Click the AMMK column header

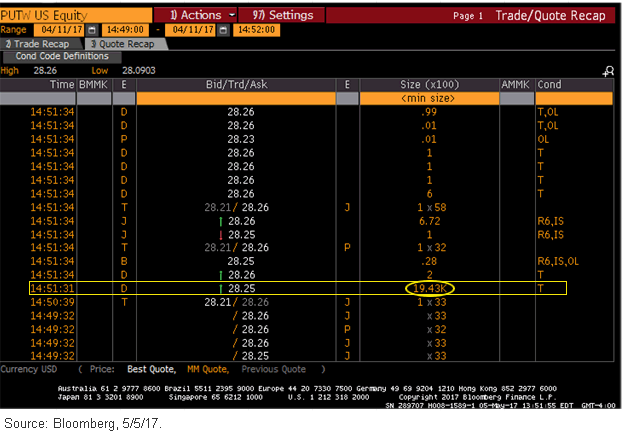(515, 85)
